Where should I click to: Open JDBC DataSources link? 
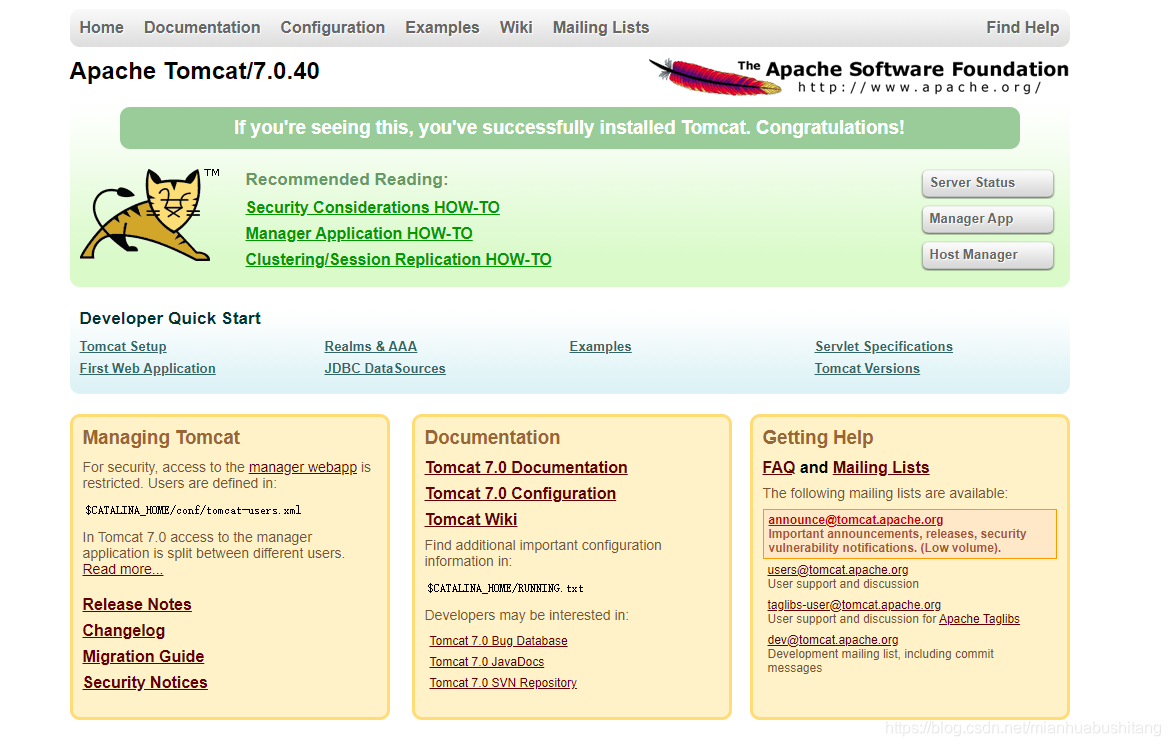(x=385, y=369)
